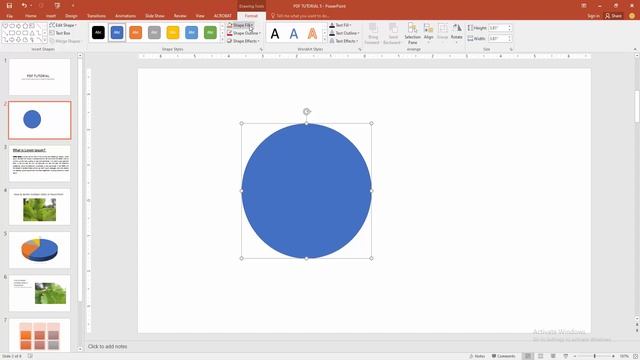Viewport: 640px width, 360px height.
Task: Switch to the View tab
Action: (x=200, y=16)
